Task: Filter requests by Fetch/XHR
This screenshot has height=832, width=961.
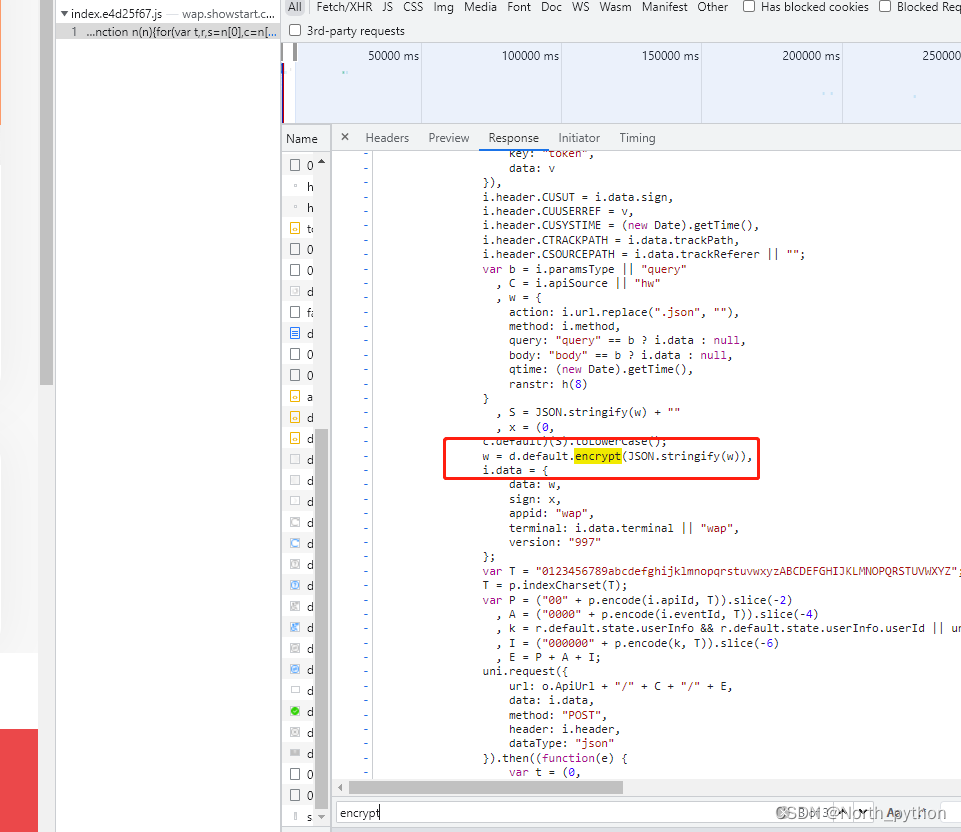Action: coord(344,7)
